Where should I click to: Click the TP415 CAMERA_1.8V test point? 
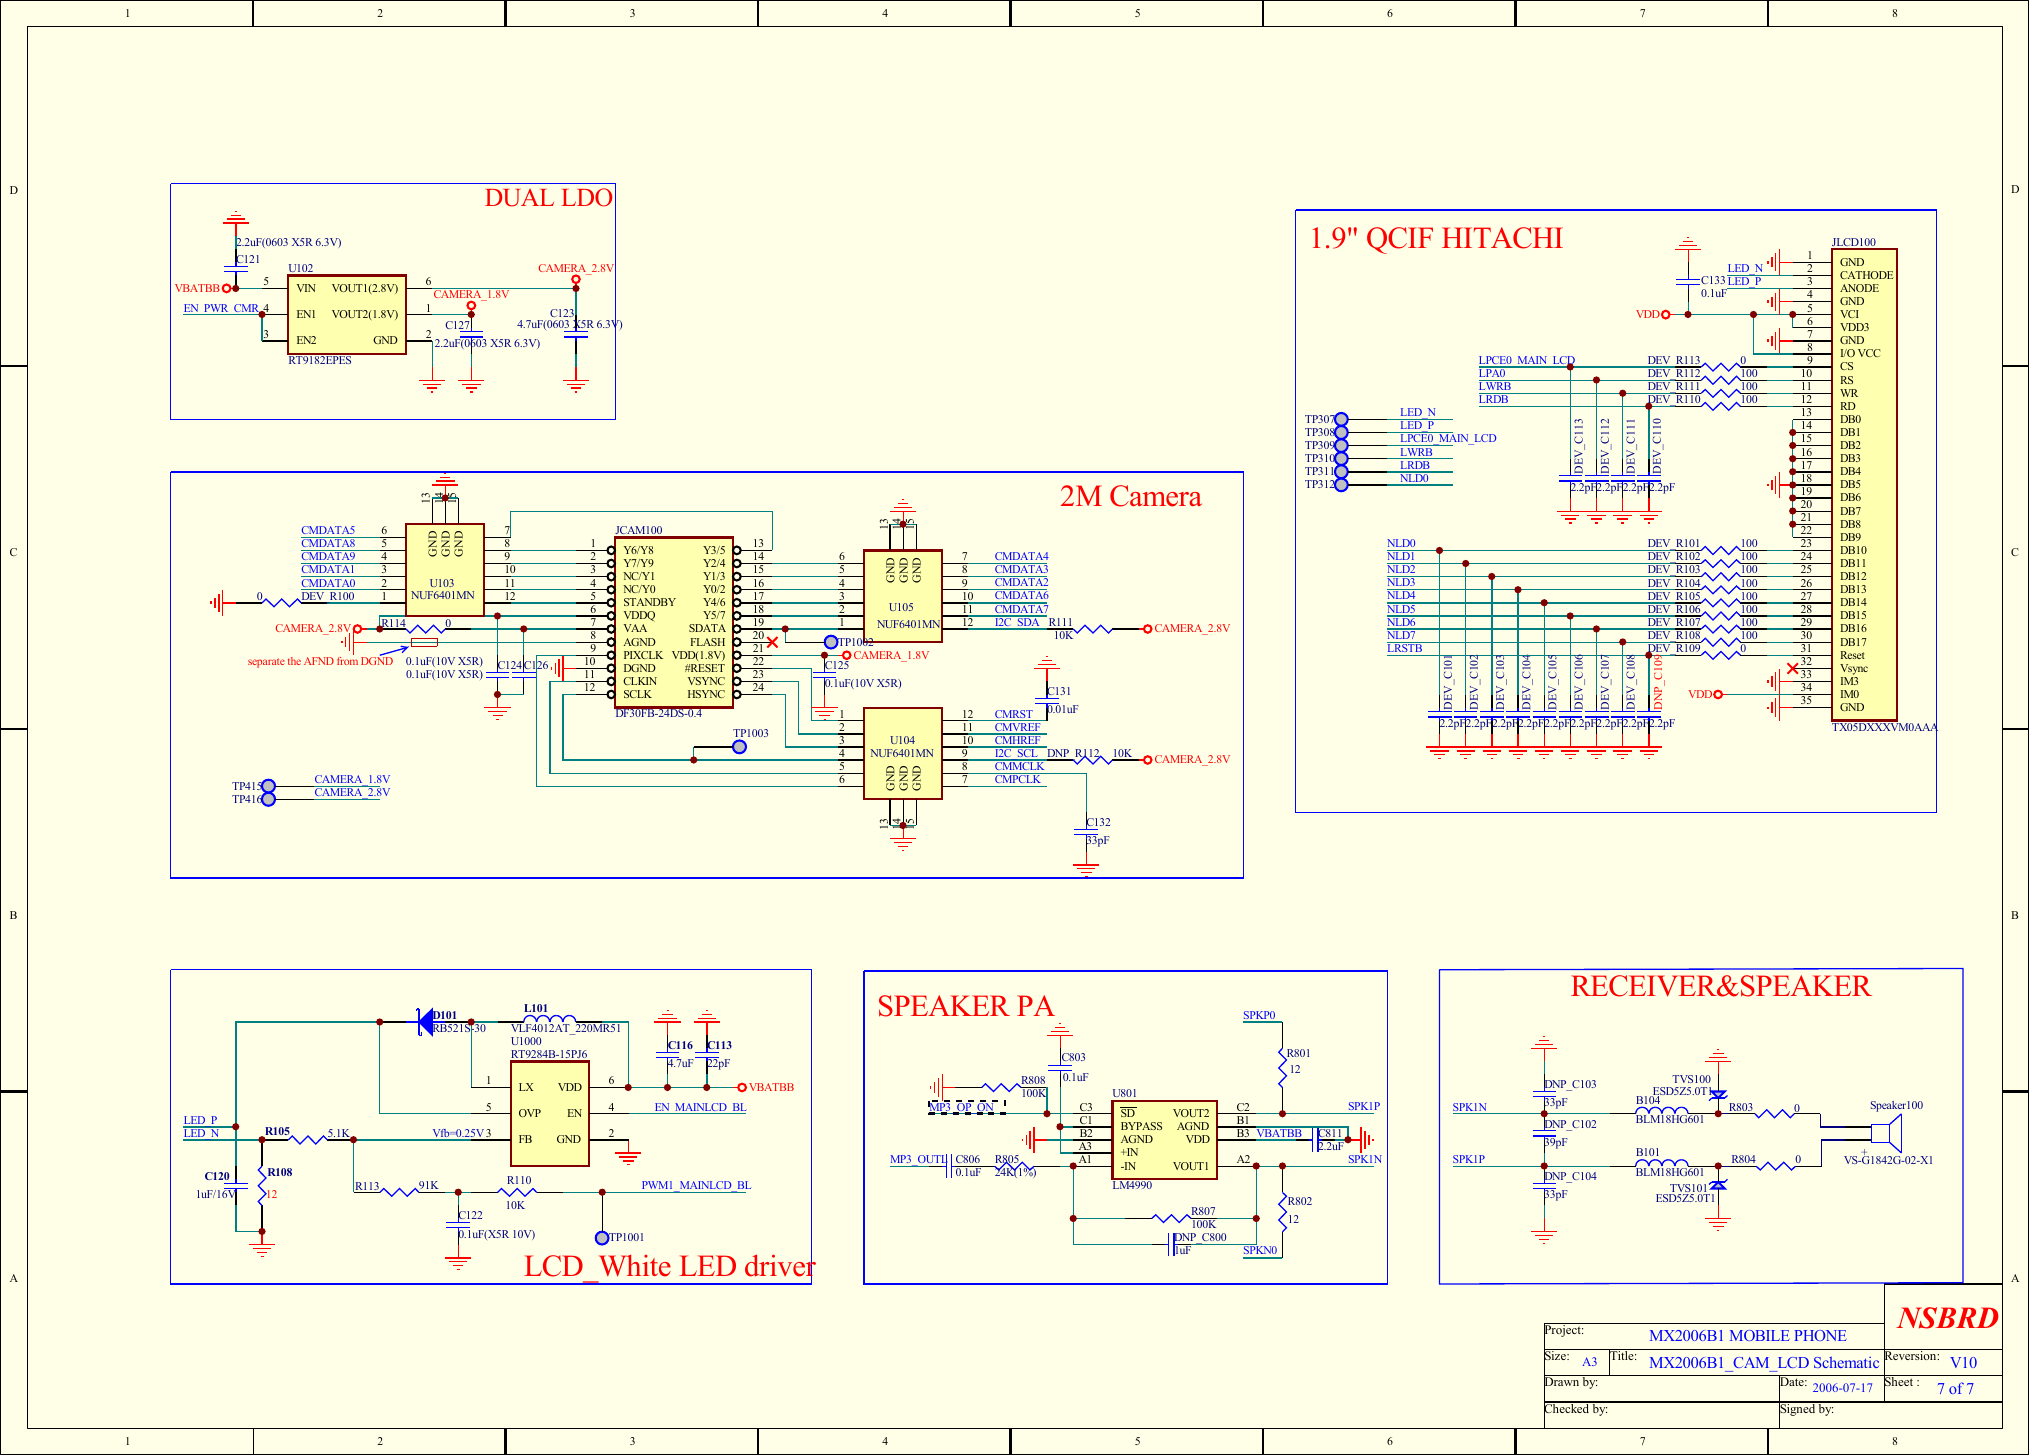[267, 787]
